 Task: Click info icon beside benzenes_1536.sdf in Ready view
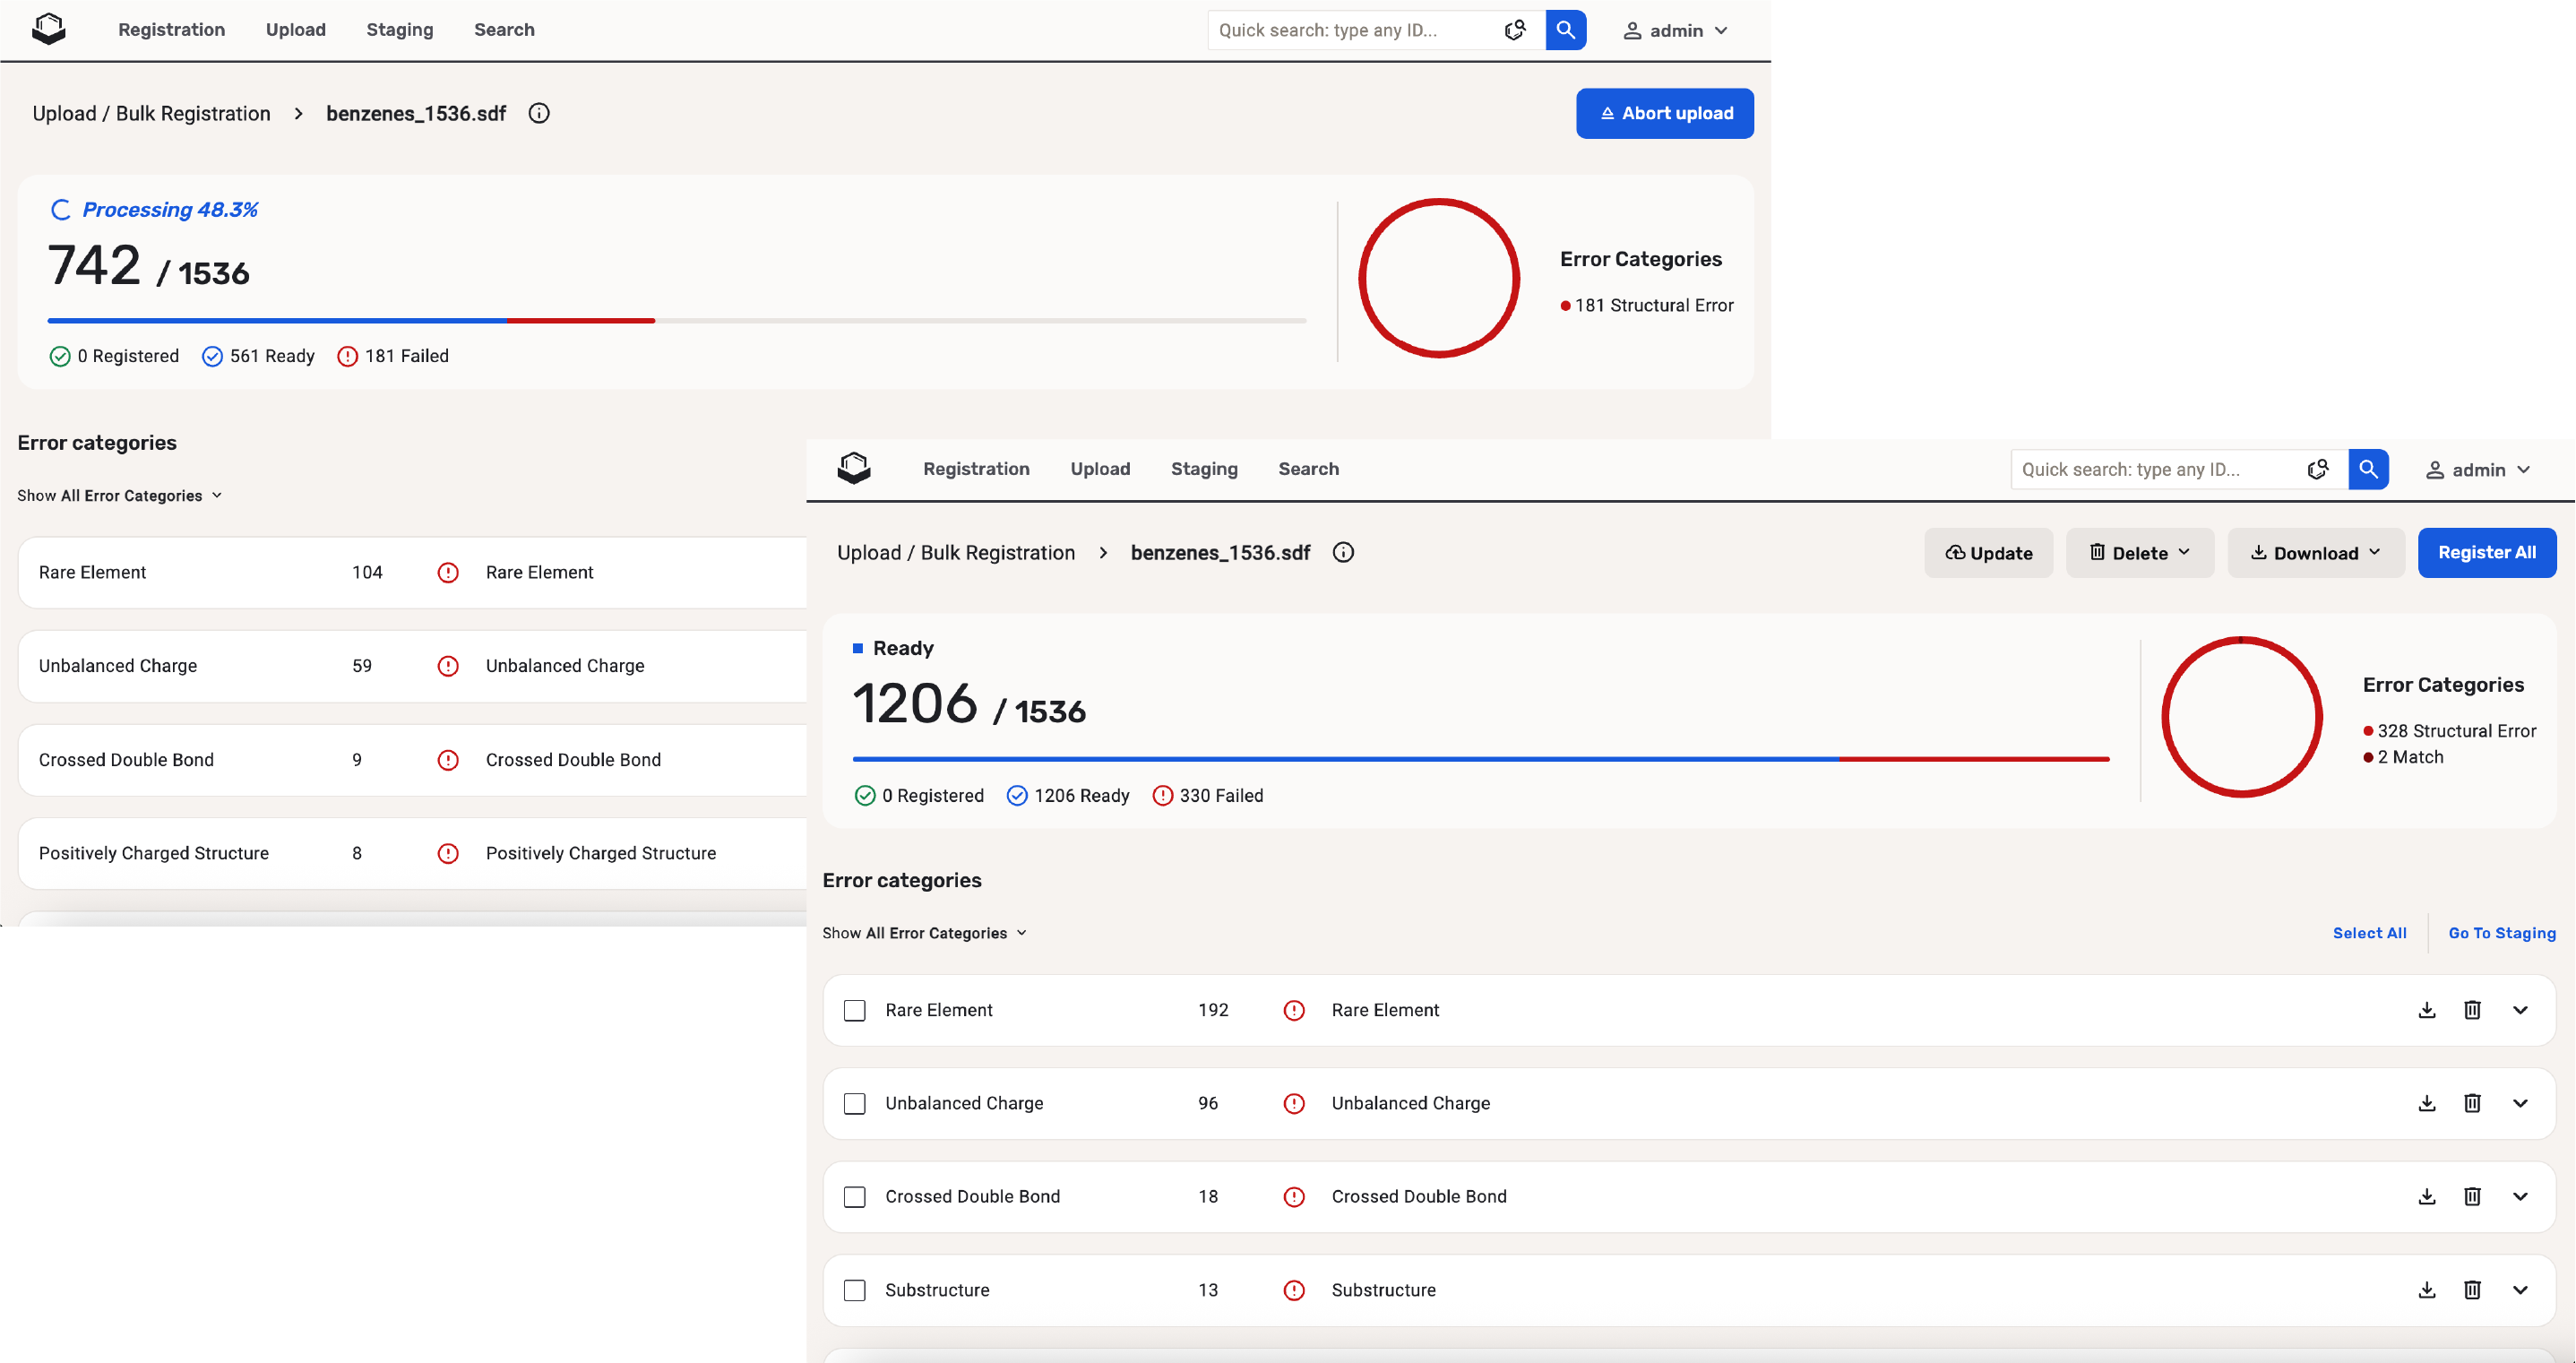(1343, 552)
